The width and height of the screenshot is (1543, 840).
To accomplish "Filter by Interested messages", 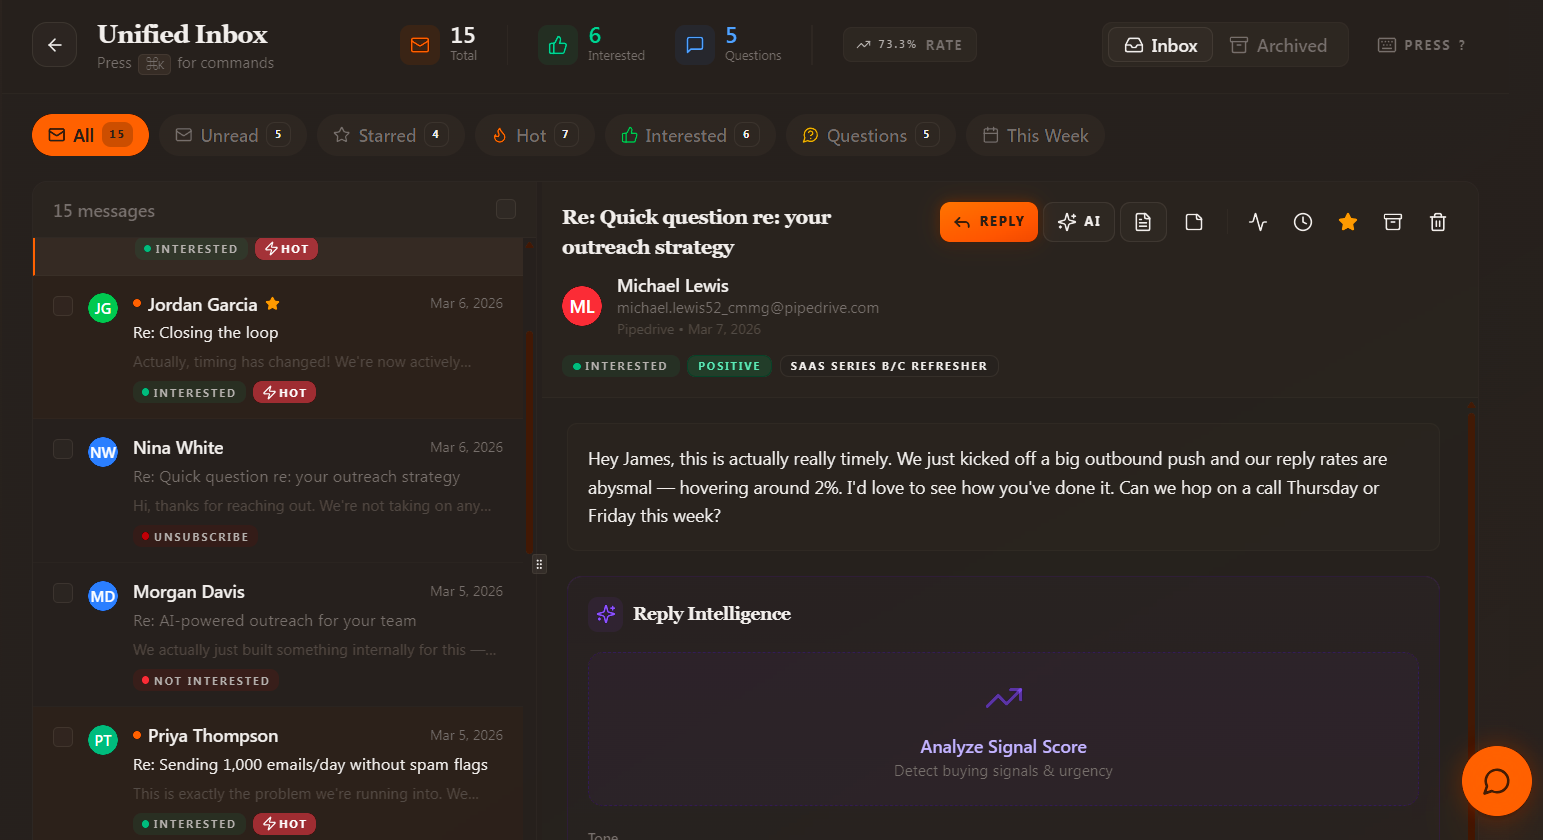I will [x=690, y=135].
